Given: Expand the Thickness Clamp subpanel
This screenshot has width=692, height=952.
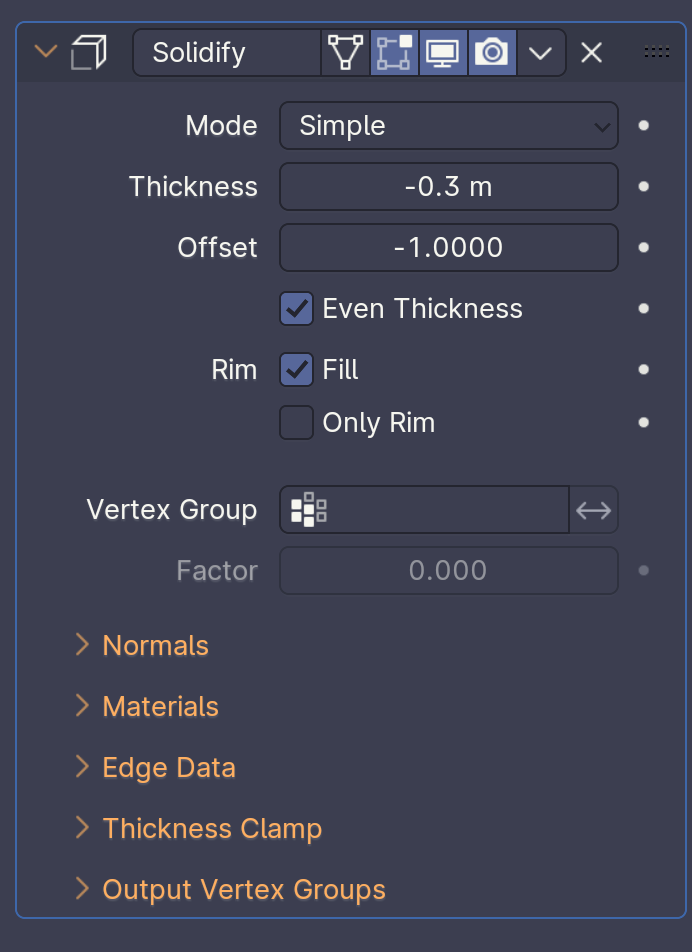Looking at the screenshot, I should (x=211, y=829).
